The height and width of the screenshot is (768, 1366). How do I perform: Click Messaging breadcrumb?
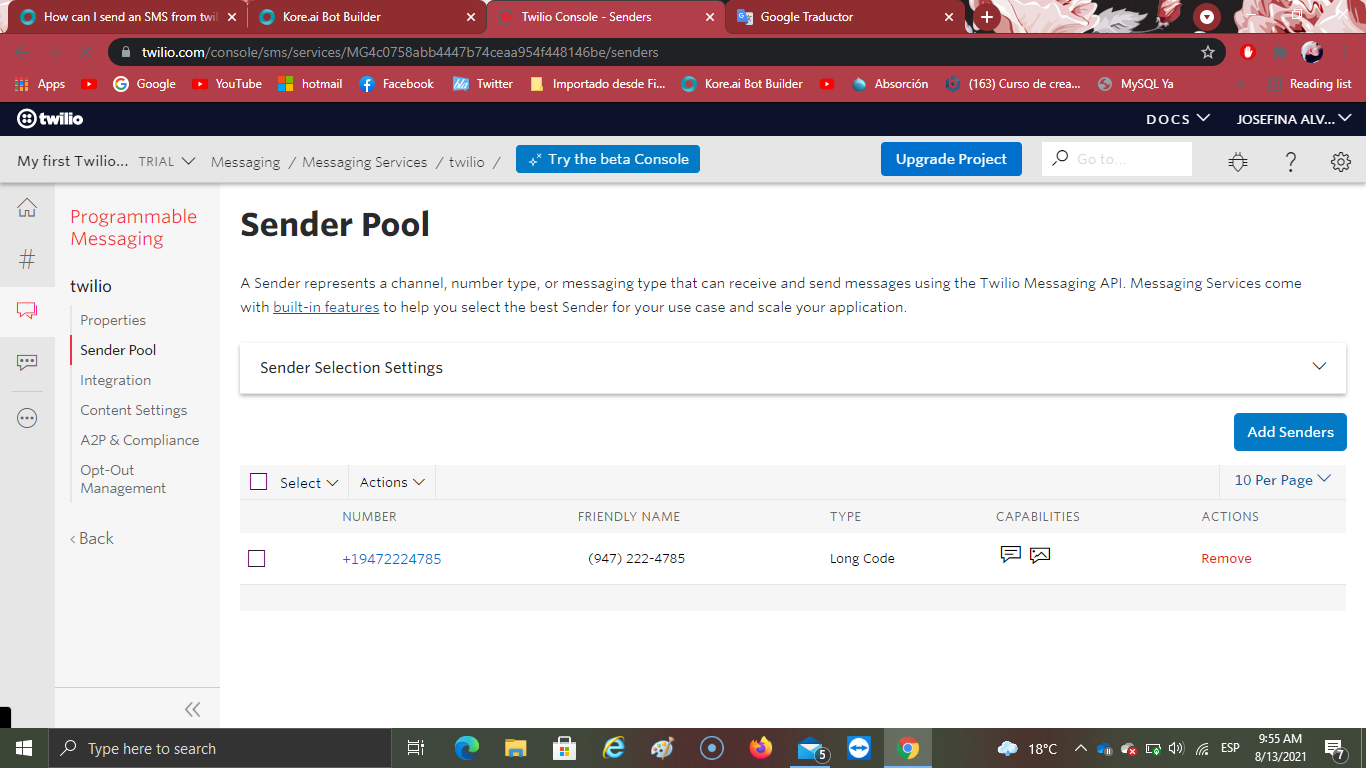pyautogui.click(x=245, y=162)
